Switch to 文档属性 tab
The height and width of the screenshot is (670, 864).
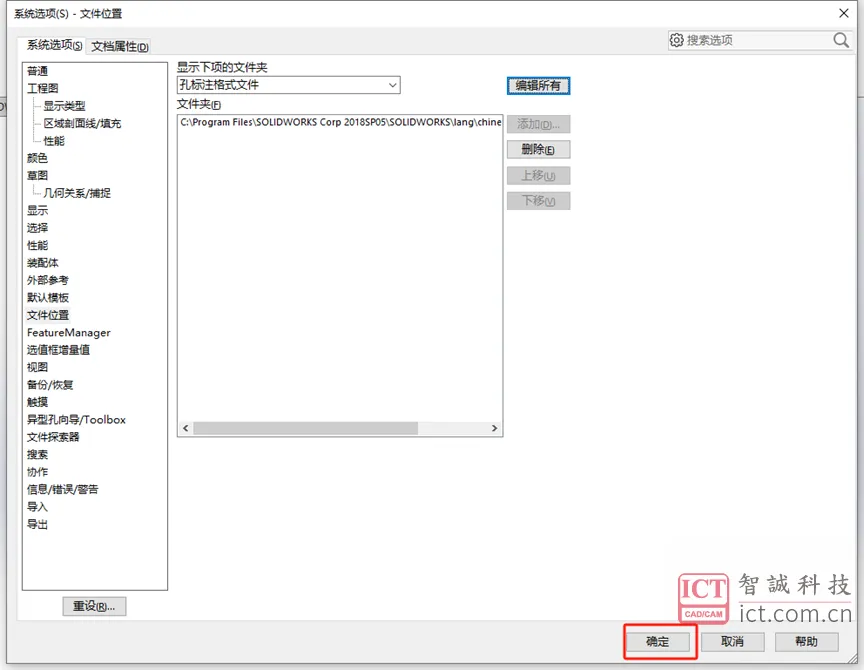(x=120, y=46)
